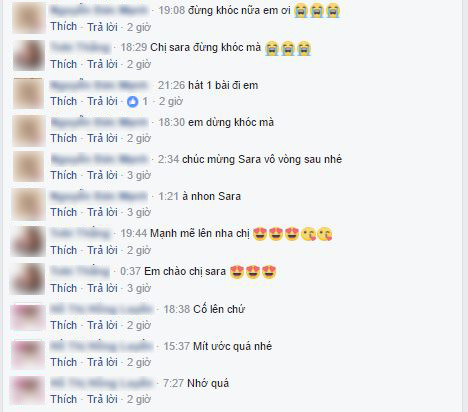Click timestamp 0:37 beside 'Em chào chị sara'
Screen dimensions: 468x412
[x=130, y=271]
